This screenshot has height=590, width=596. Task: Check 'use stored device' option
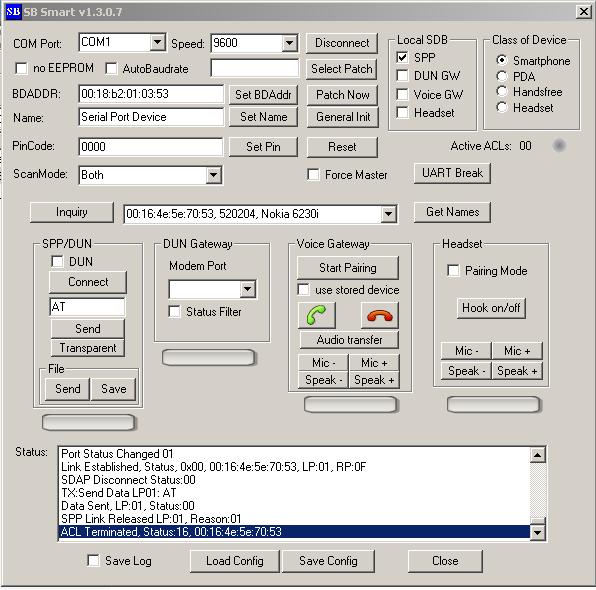pos(303,289)
